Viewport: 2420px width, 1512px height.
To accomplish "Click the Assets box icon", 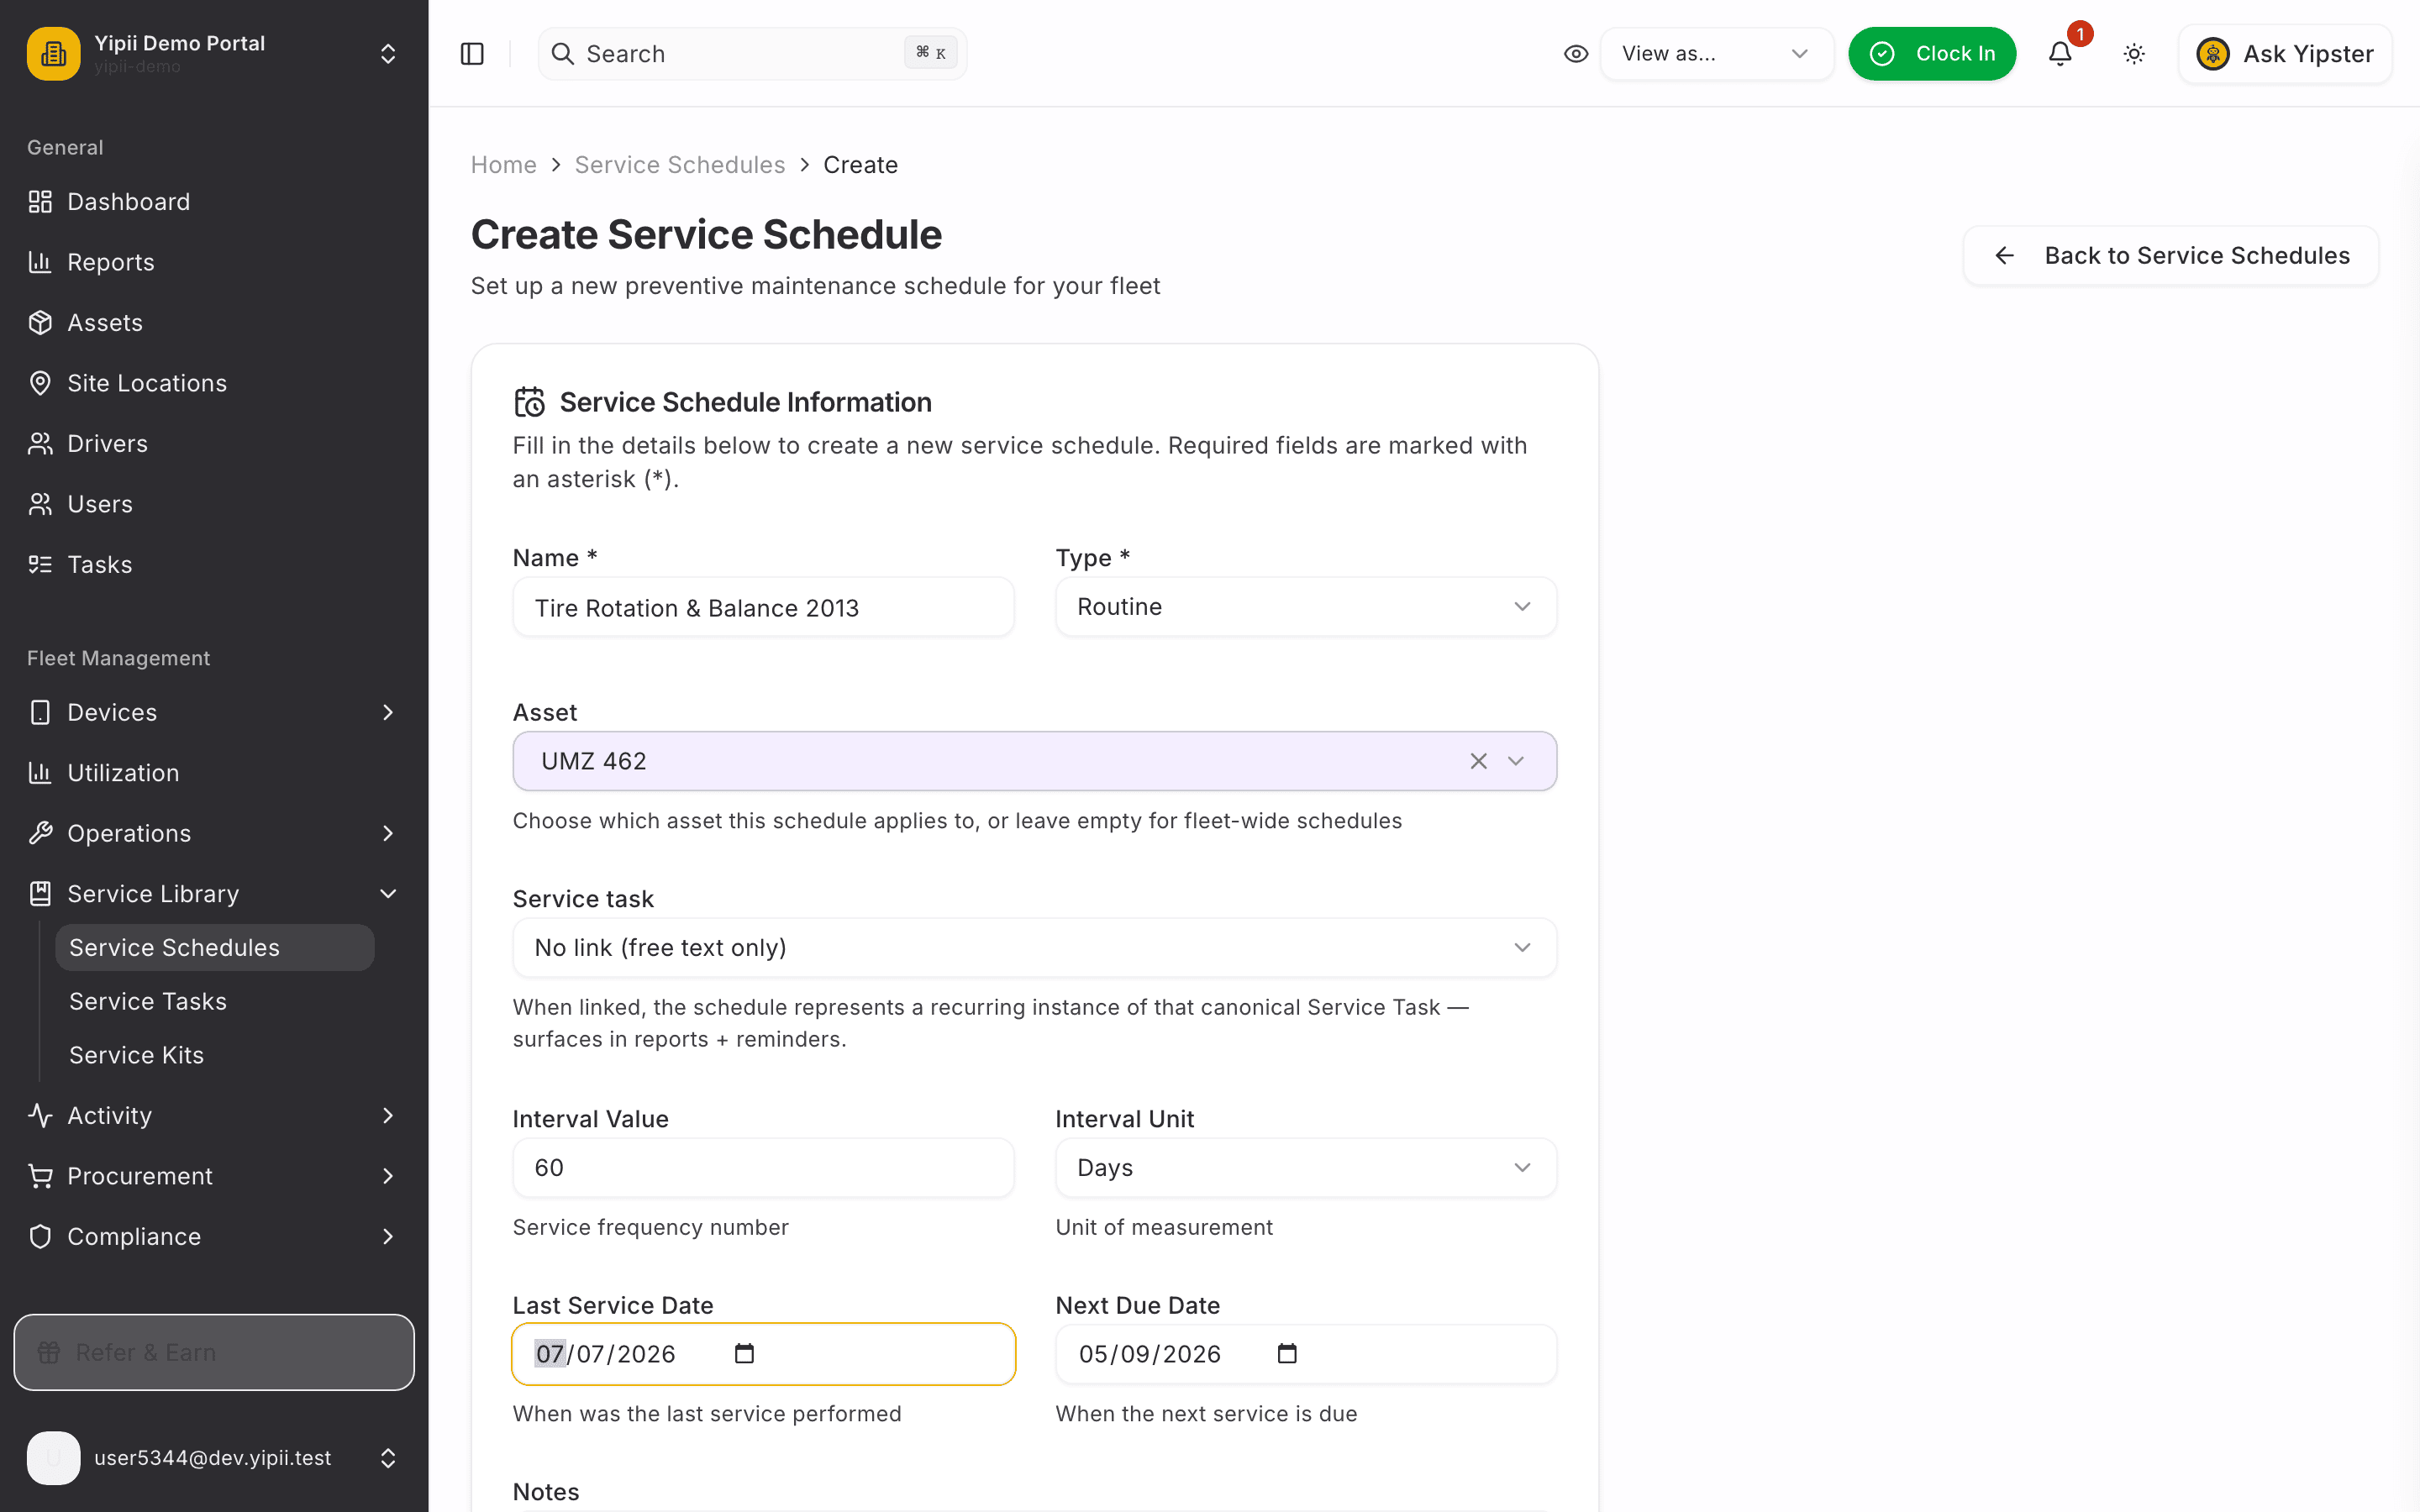I will (x=40, y=323).
